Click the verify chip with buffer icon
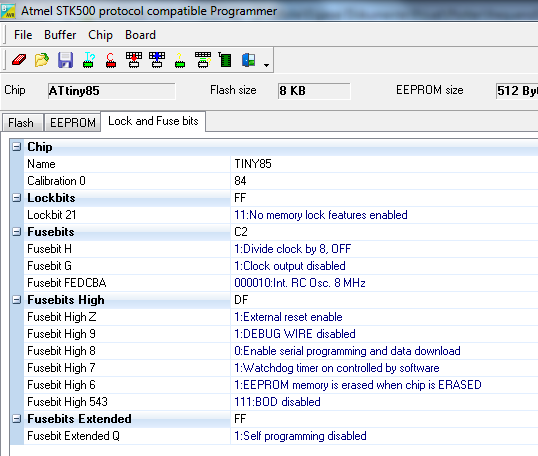 (x=203, y=60)
